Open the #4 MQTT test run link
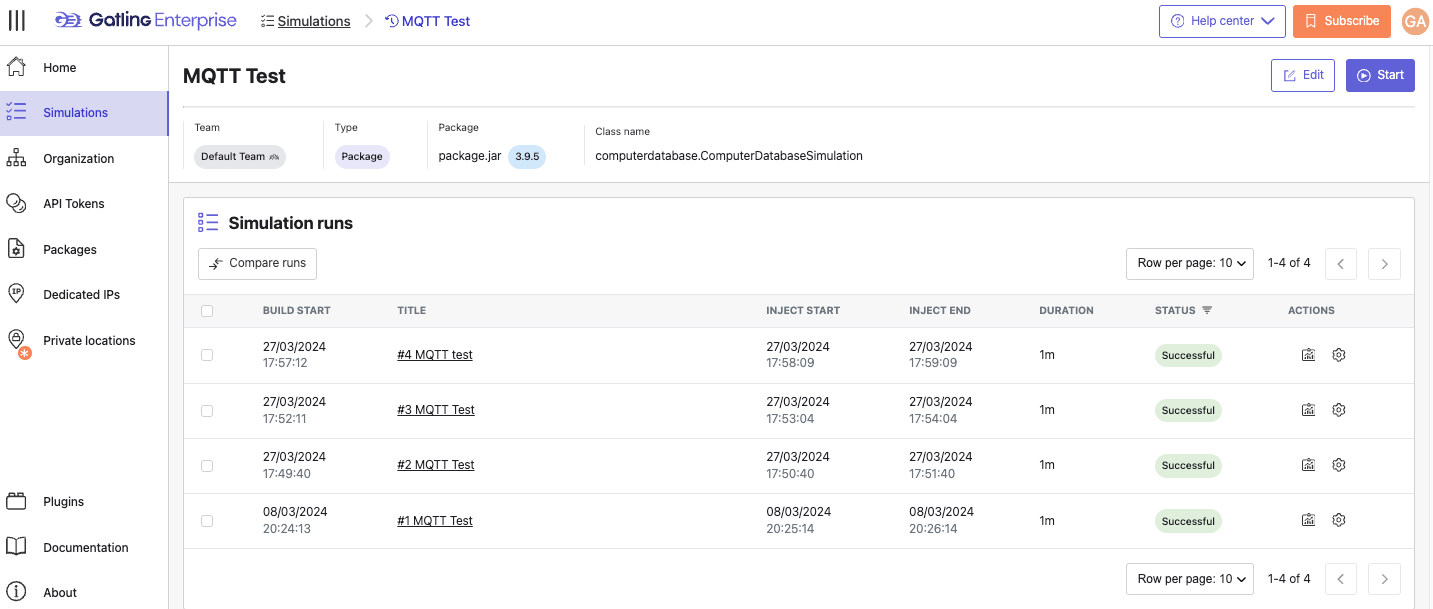 [435, 355]
